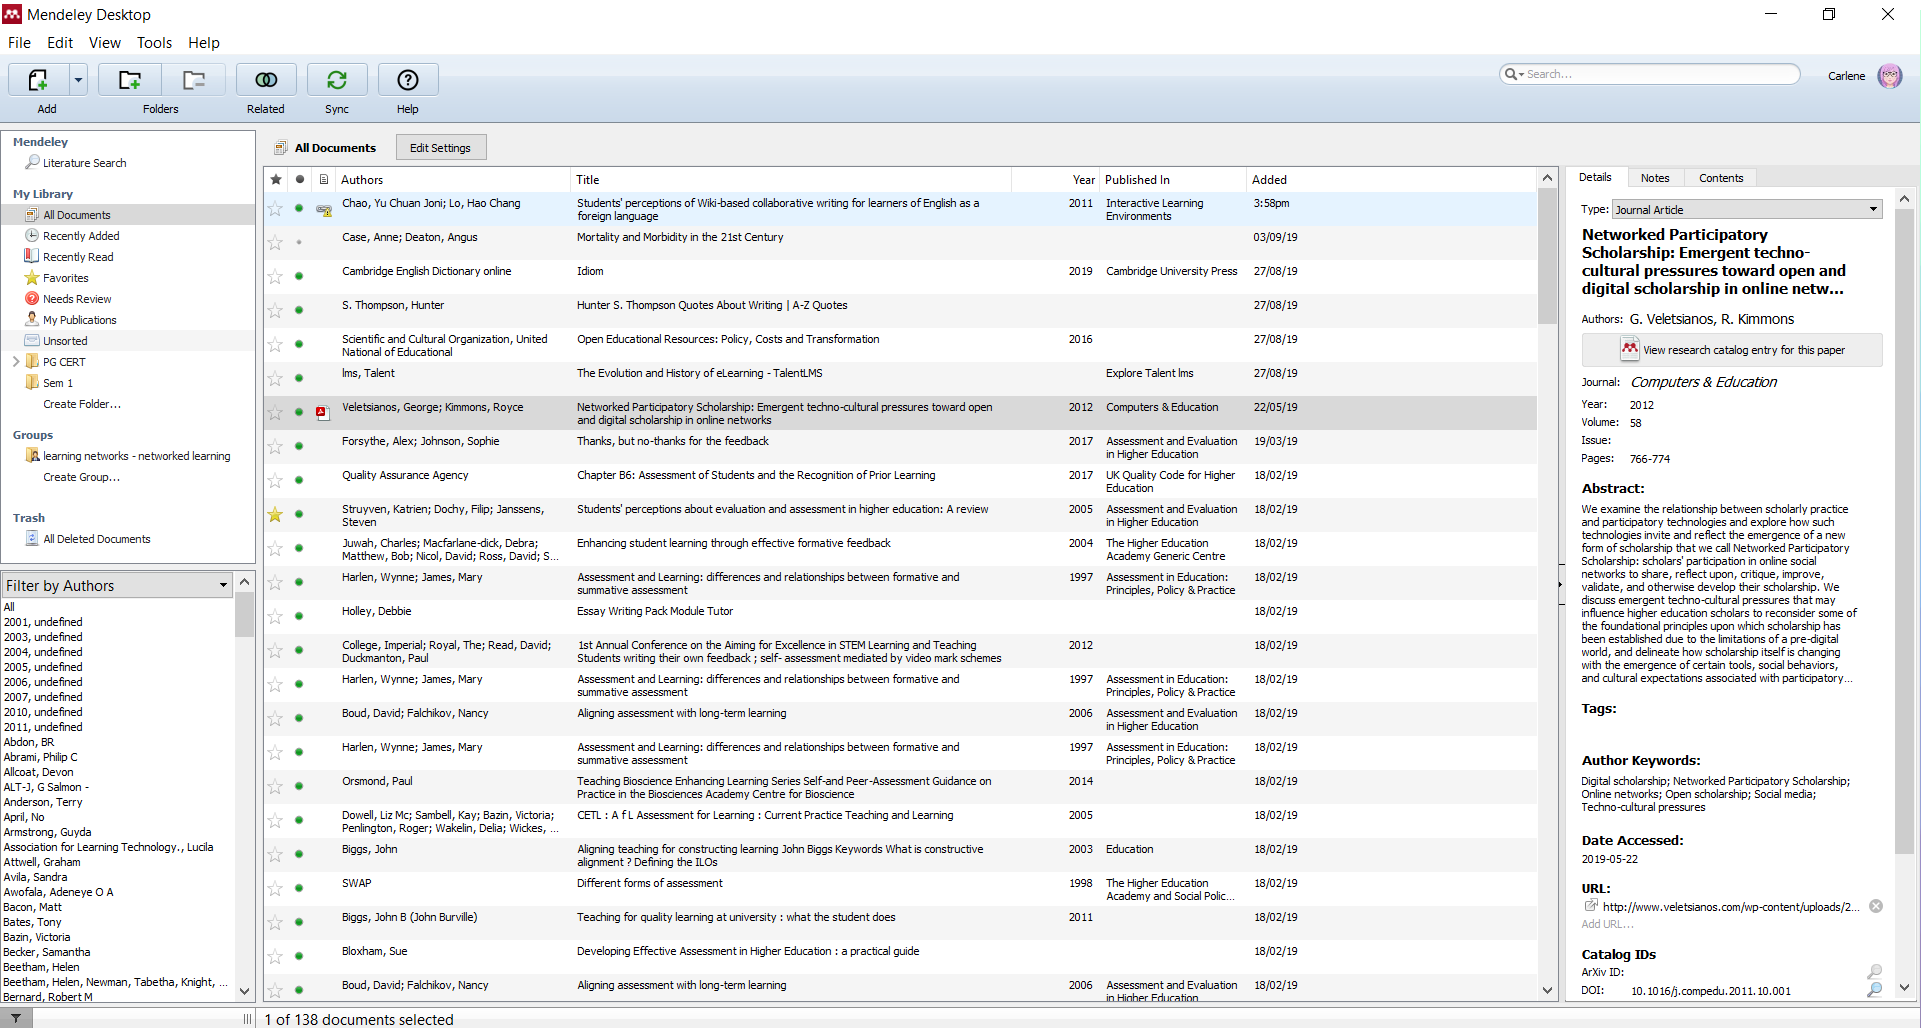This screenshot has width=1921, height=1028.
Task: Unstar the Struyven 2005 article
Action: click(x=275, y=515)
